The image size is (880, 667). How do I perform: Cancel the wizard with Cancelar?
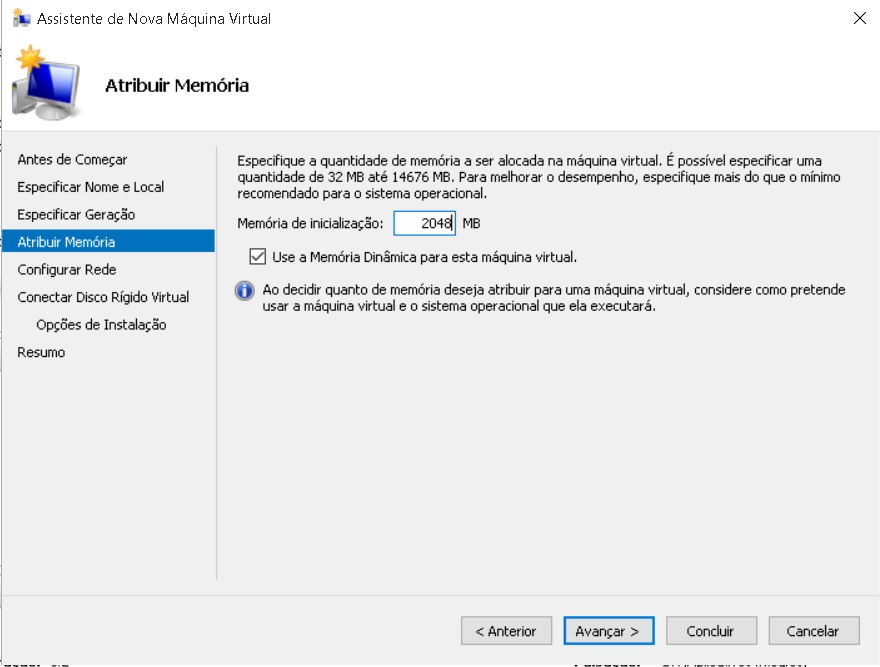point(814,631)
